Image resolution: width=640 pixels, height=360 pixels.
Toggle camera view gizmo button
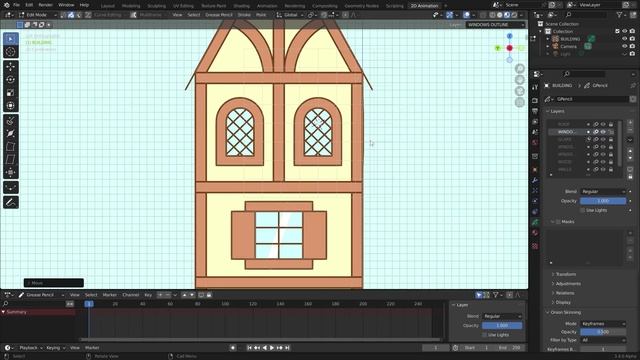[x=520, y=91]
